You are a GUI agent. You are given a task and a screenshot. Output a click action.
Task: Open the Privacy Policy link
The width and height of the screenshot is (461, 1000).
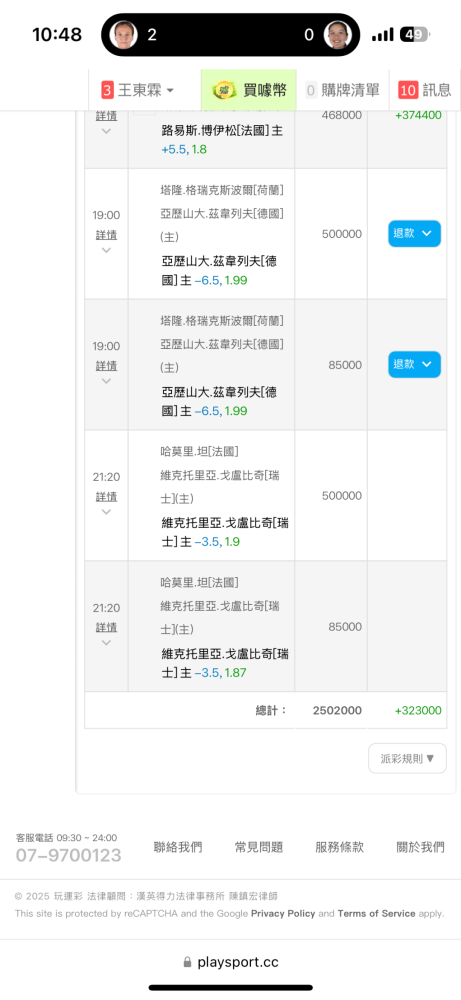(283, 913)
